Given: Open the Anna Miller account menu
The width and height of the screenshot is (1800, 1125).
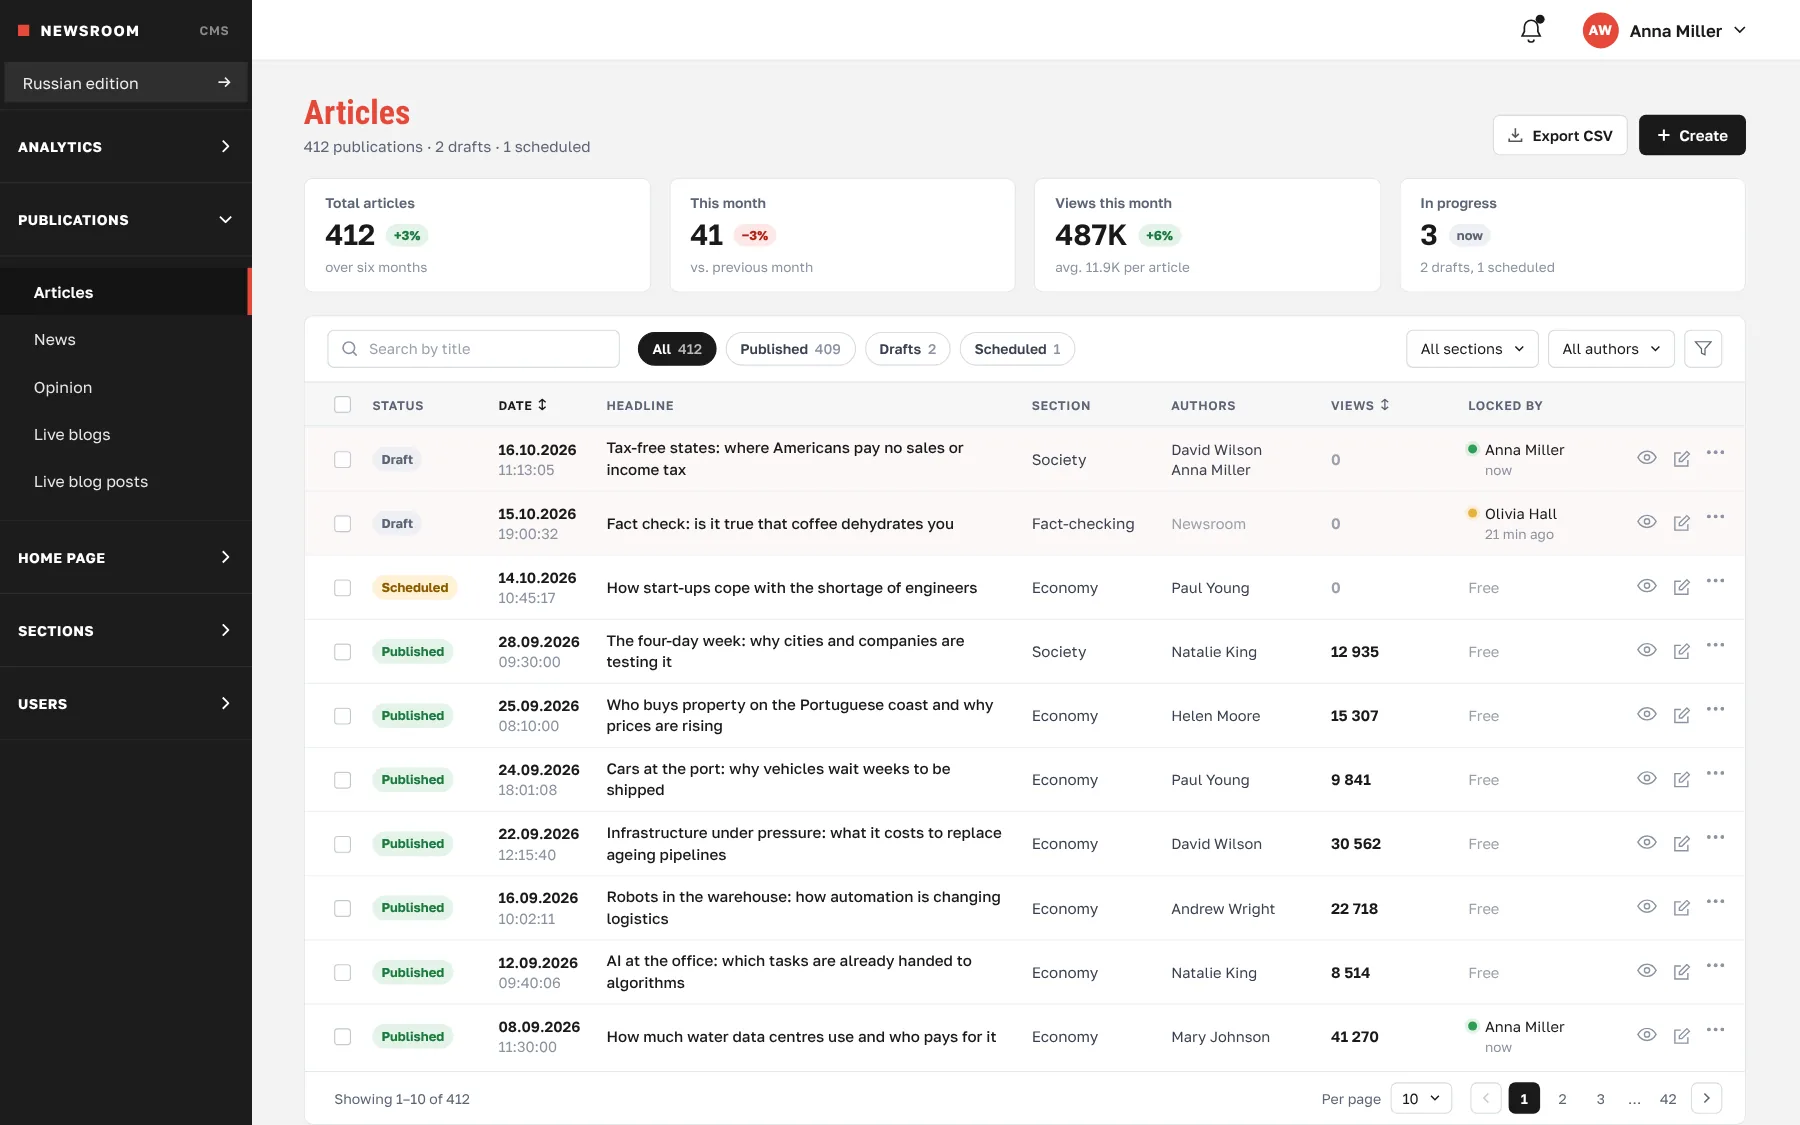Looking at the screenshot, I should point(1665,30).
